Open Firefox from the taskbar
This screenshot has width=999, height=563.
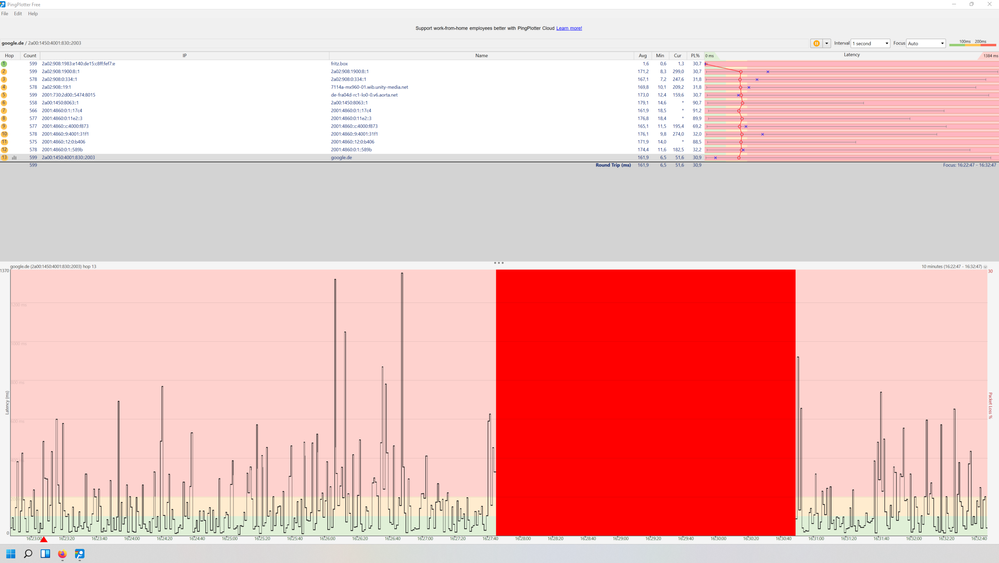click(62, 553)
